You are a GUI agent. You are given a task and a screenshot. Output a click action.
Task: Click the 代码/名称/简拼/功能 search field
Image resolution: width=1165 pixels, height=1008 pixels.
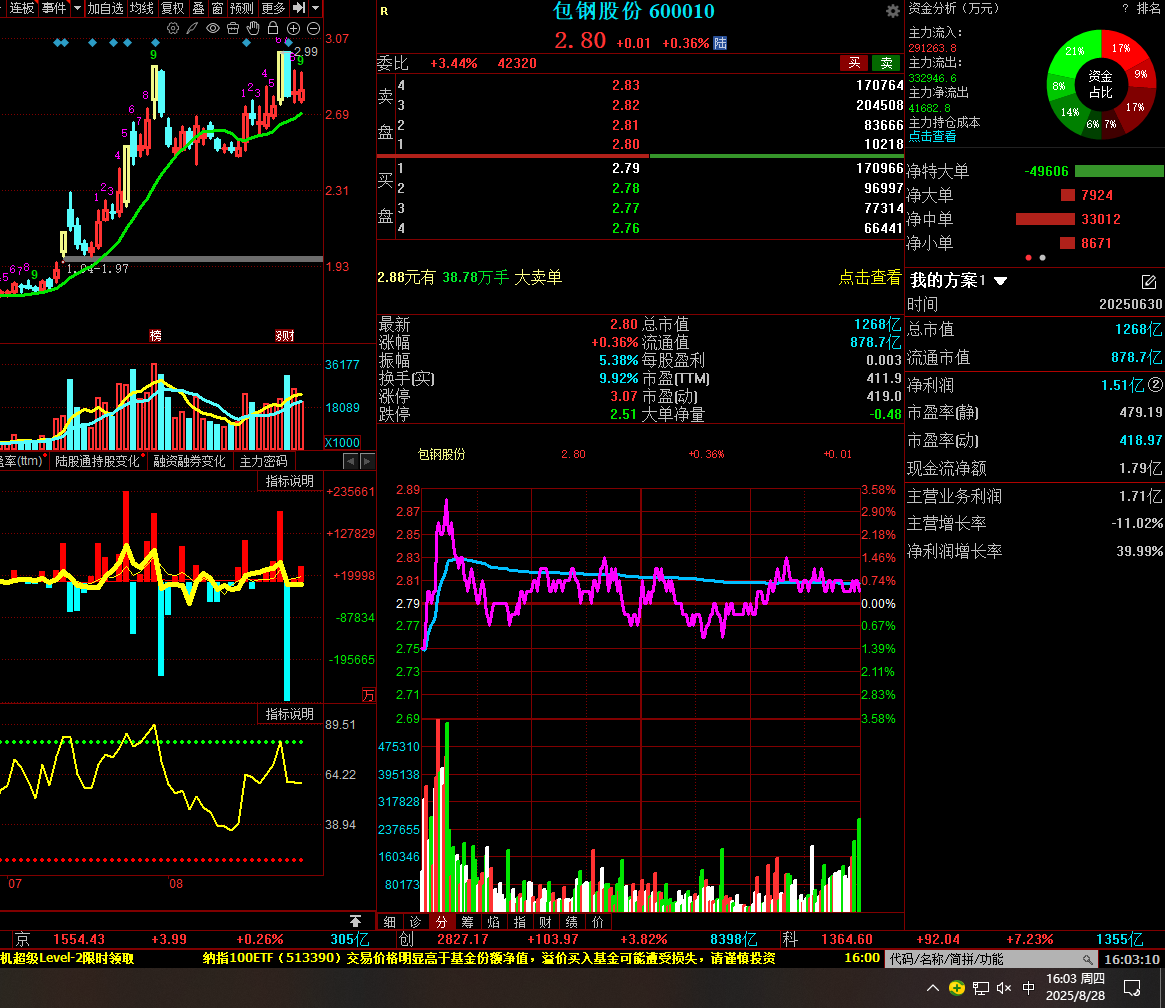[991, 959]
